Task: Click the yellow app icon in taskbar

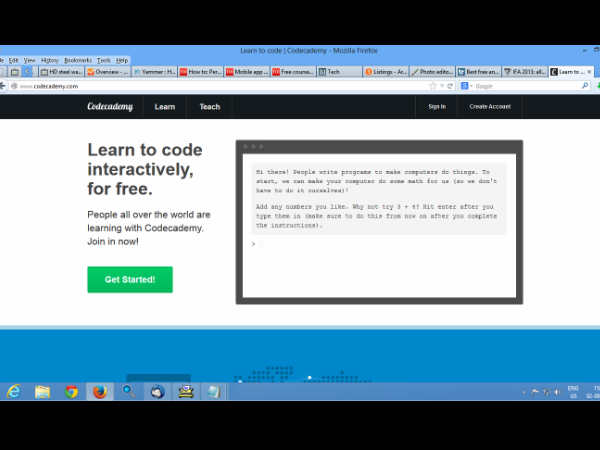Action: click(x=186, y=391)
